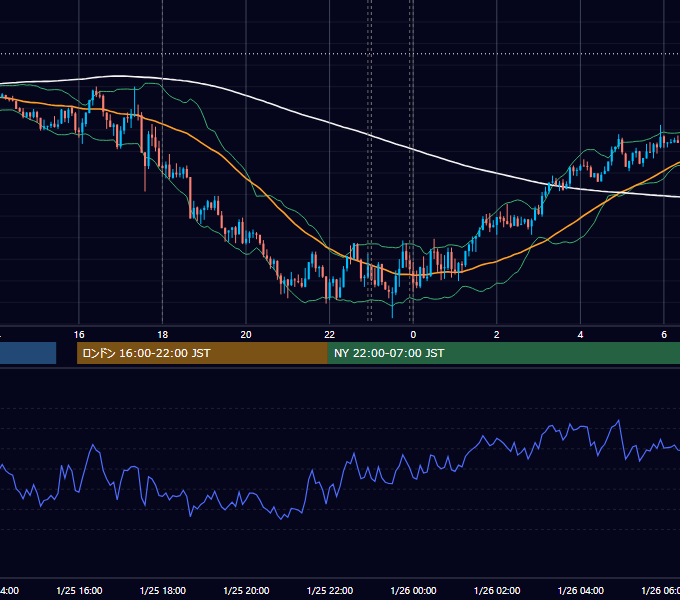Click the 0 hour label on the price chart axis
Image resolution: width=680 pixels, height=600 pixels.
(413, 335)
